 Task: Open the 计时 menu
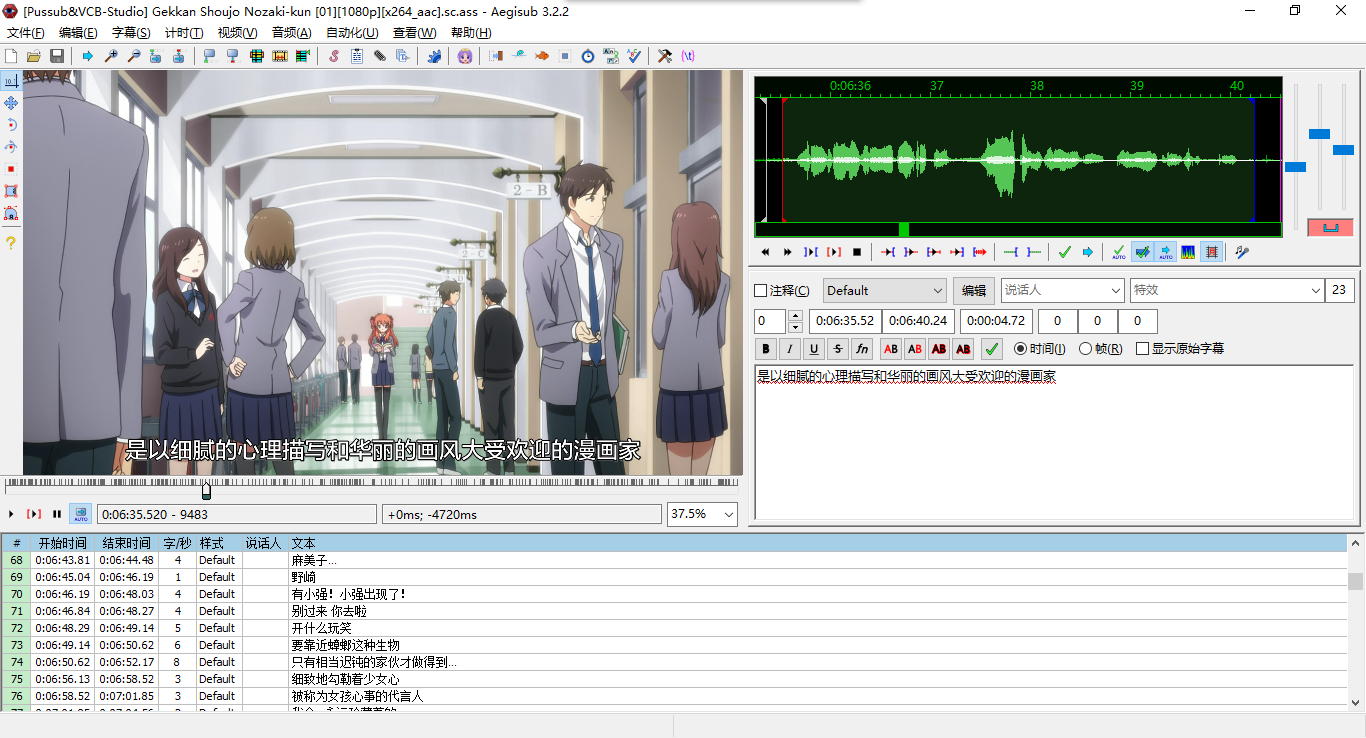point(184,33)
